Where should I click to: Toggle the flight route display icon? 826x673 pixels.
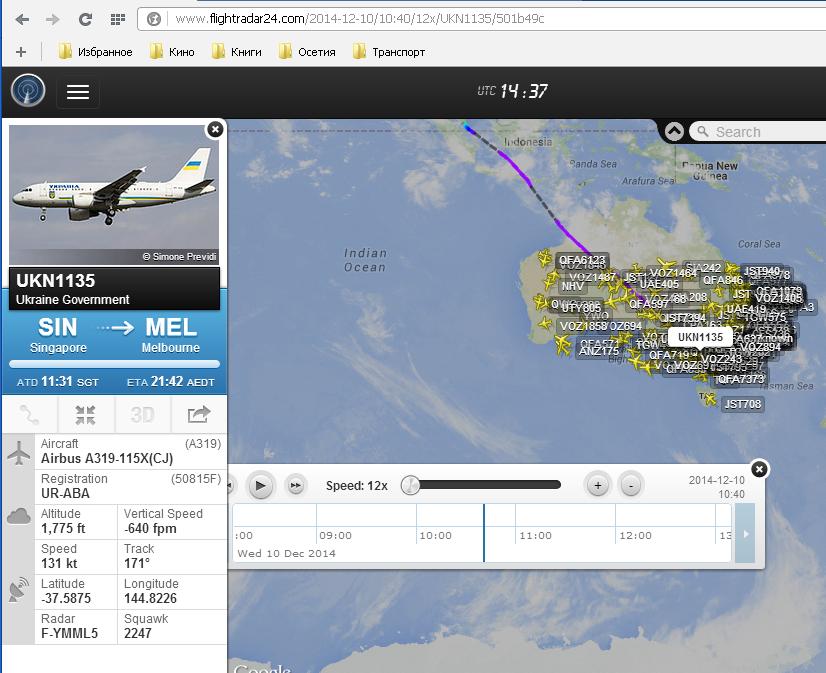[30, 414]
